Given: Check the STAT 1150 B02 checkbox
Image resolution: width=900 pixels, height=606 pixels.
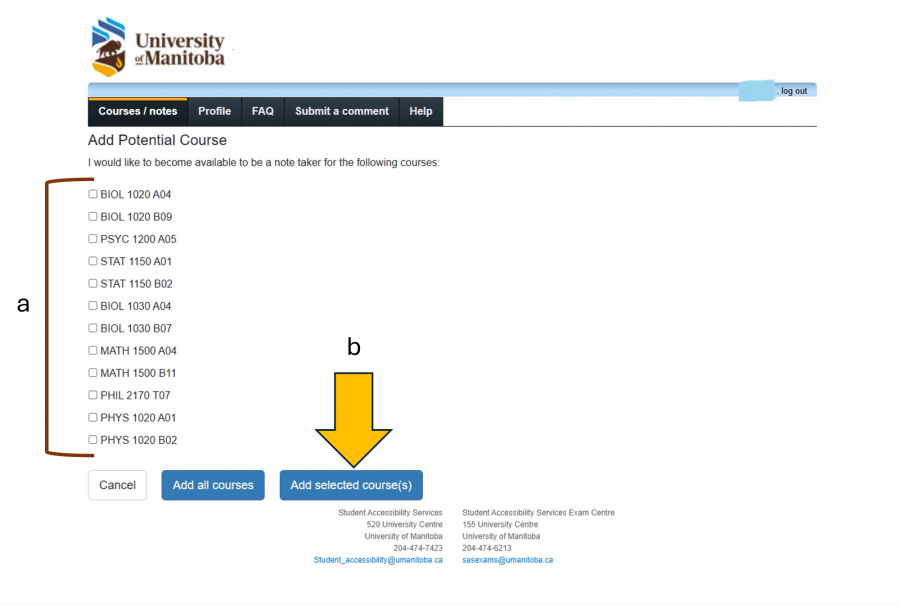Looking at the screenshot, I should tap(92, 283).
